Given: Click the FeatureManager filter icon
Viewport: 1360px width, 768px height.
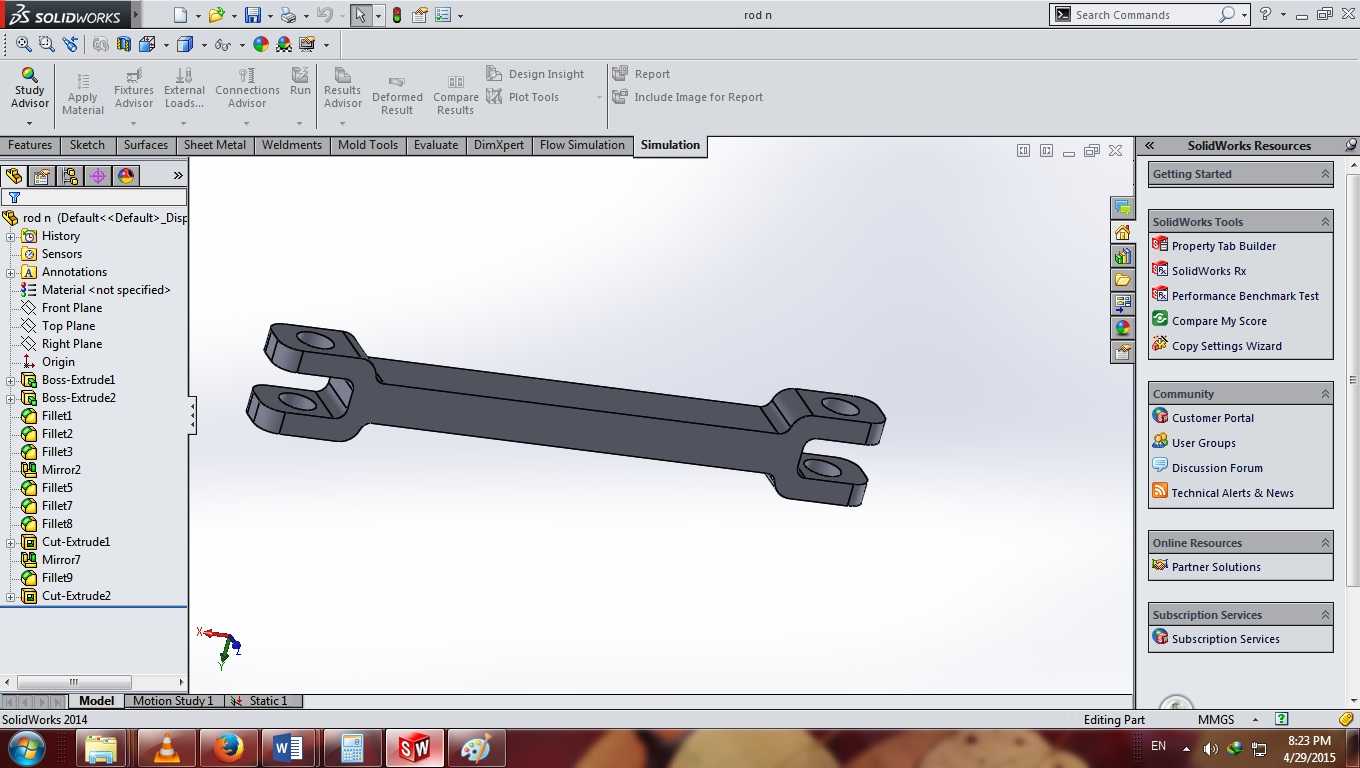Looking at the screenshot, I should coord(14,198).
